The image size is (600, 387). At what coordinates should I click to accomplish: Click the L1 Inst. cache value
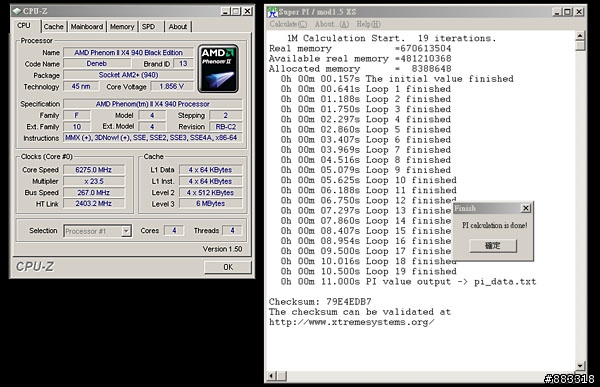coord(210,181)
